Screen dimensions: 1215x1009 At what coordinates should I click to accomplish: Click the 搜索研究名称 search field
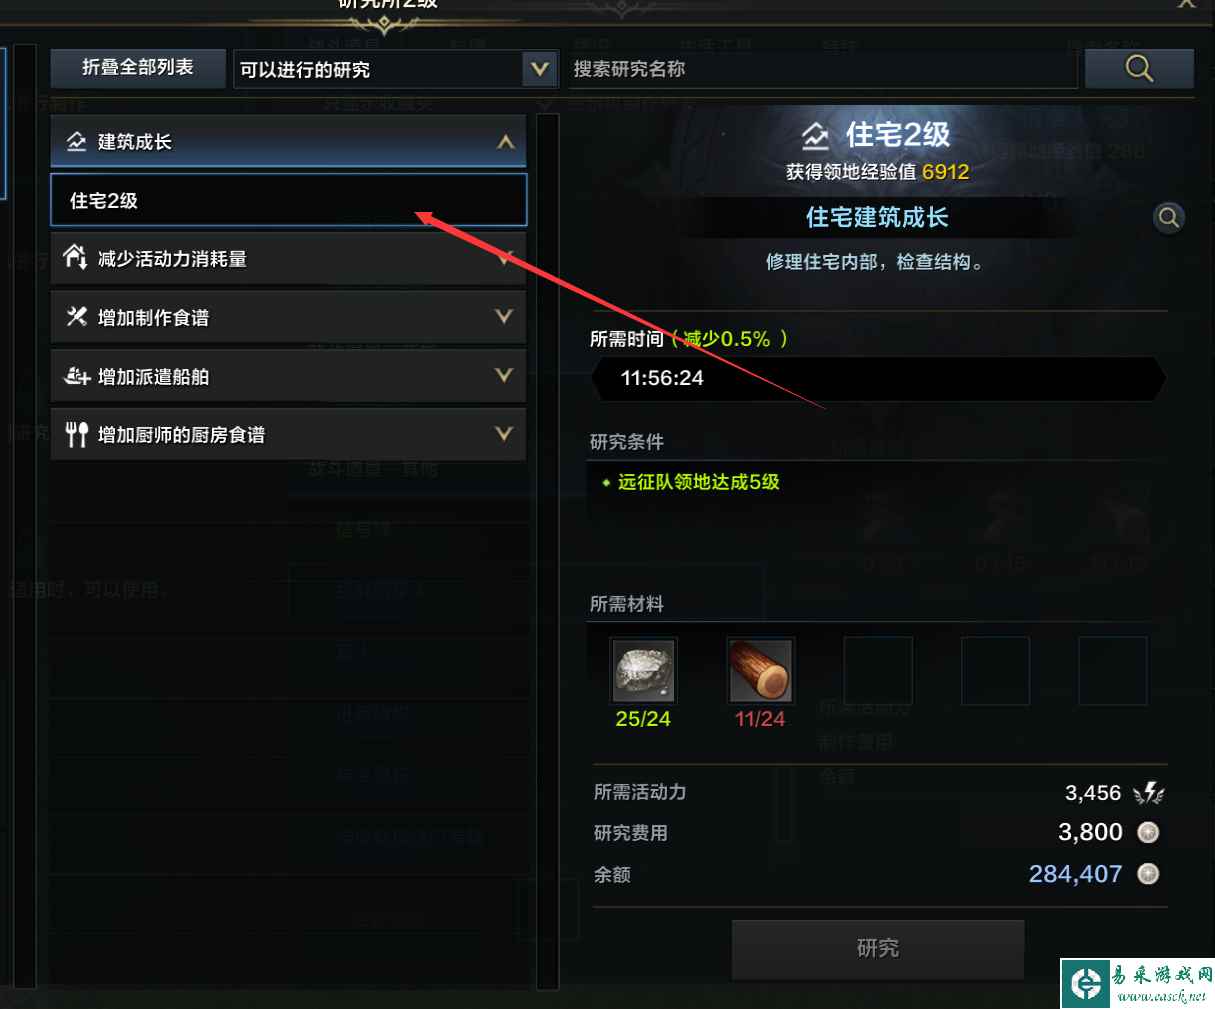[x=822, y=69]
